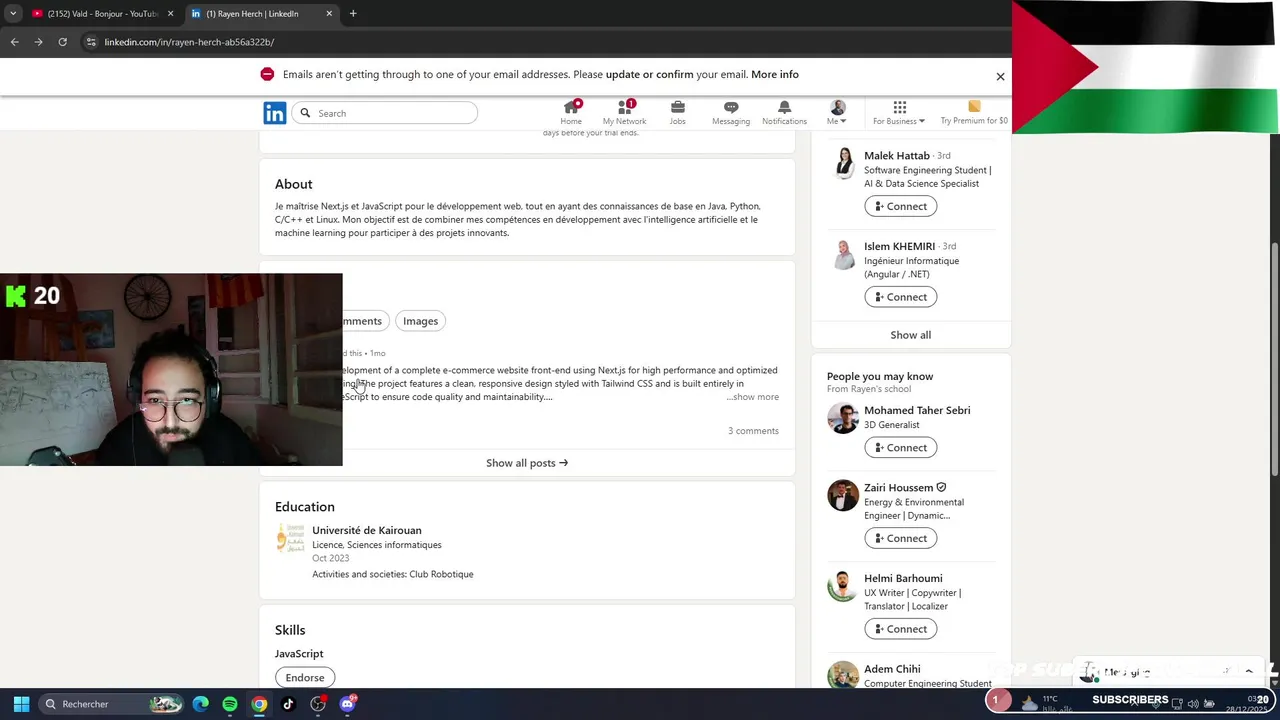Image resolution: width=1280 pixels, height=720 pixels.
Task: Open a new browser tab with plus icon
Action: (353, 13)
